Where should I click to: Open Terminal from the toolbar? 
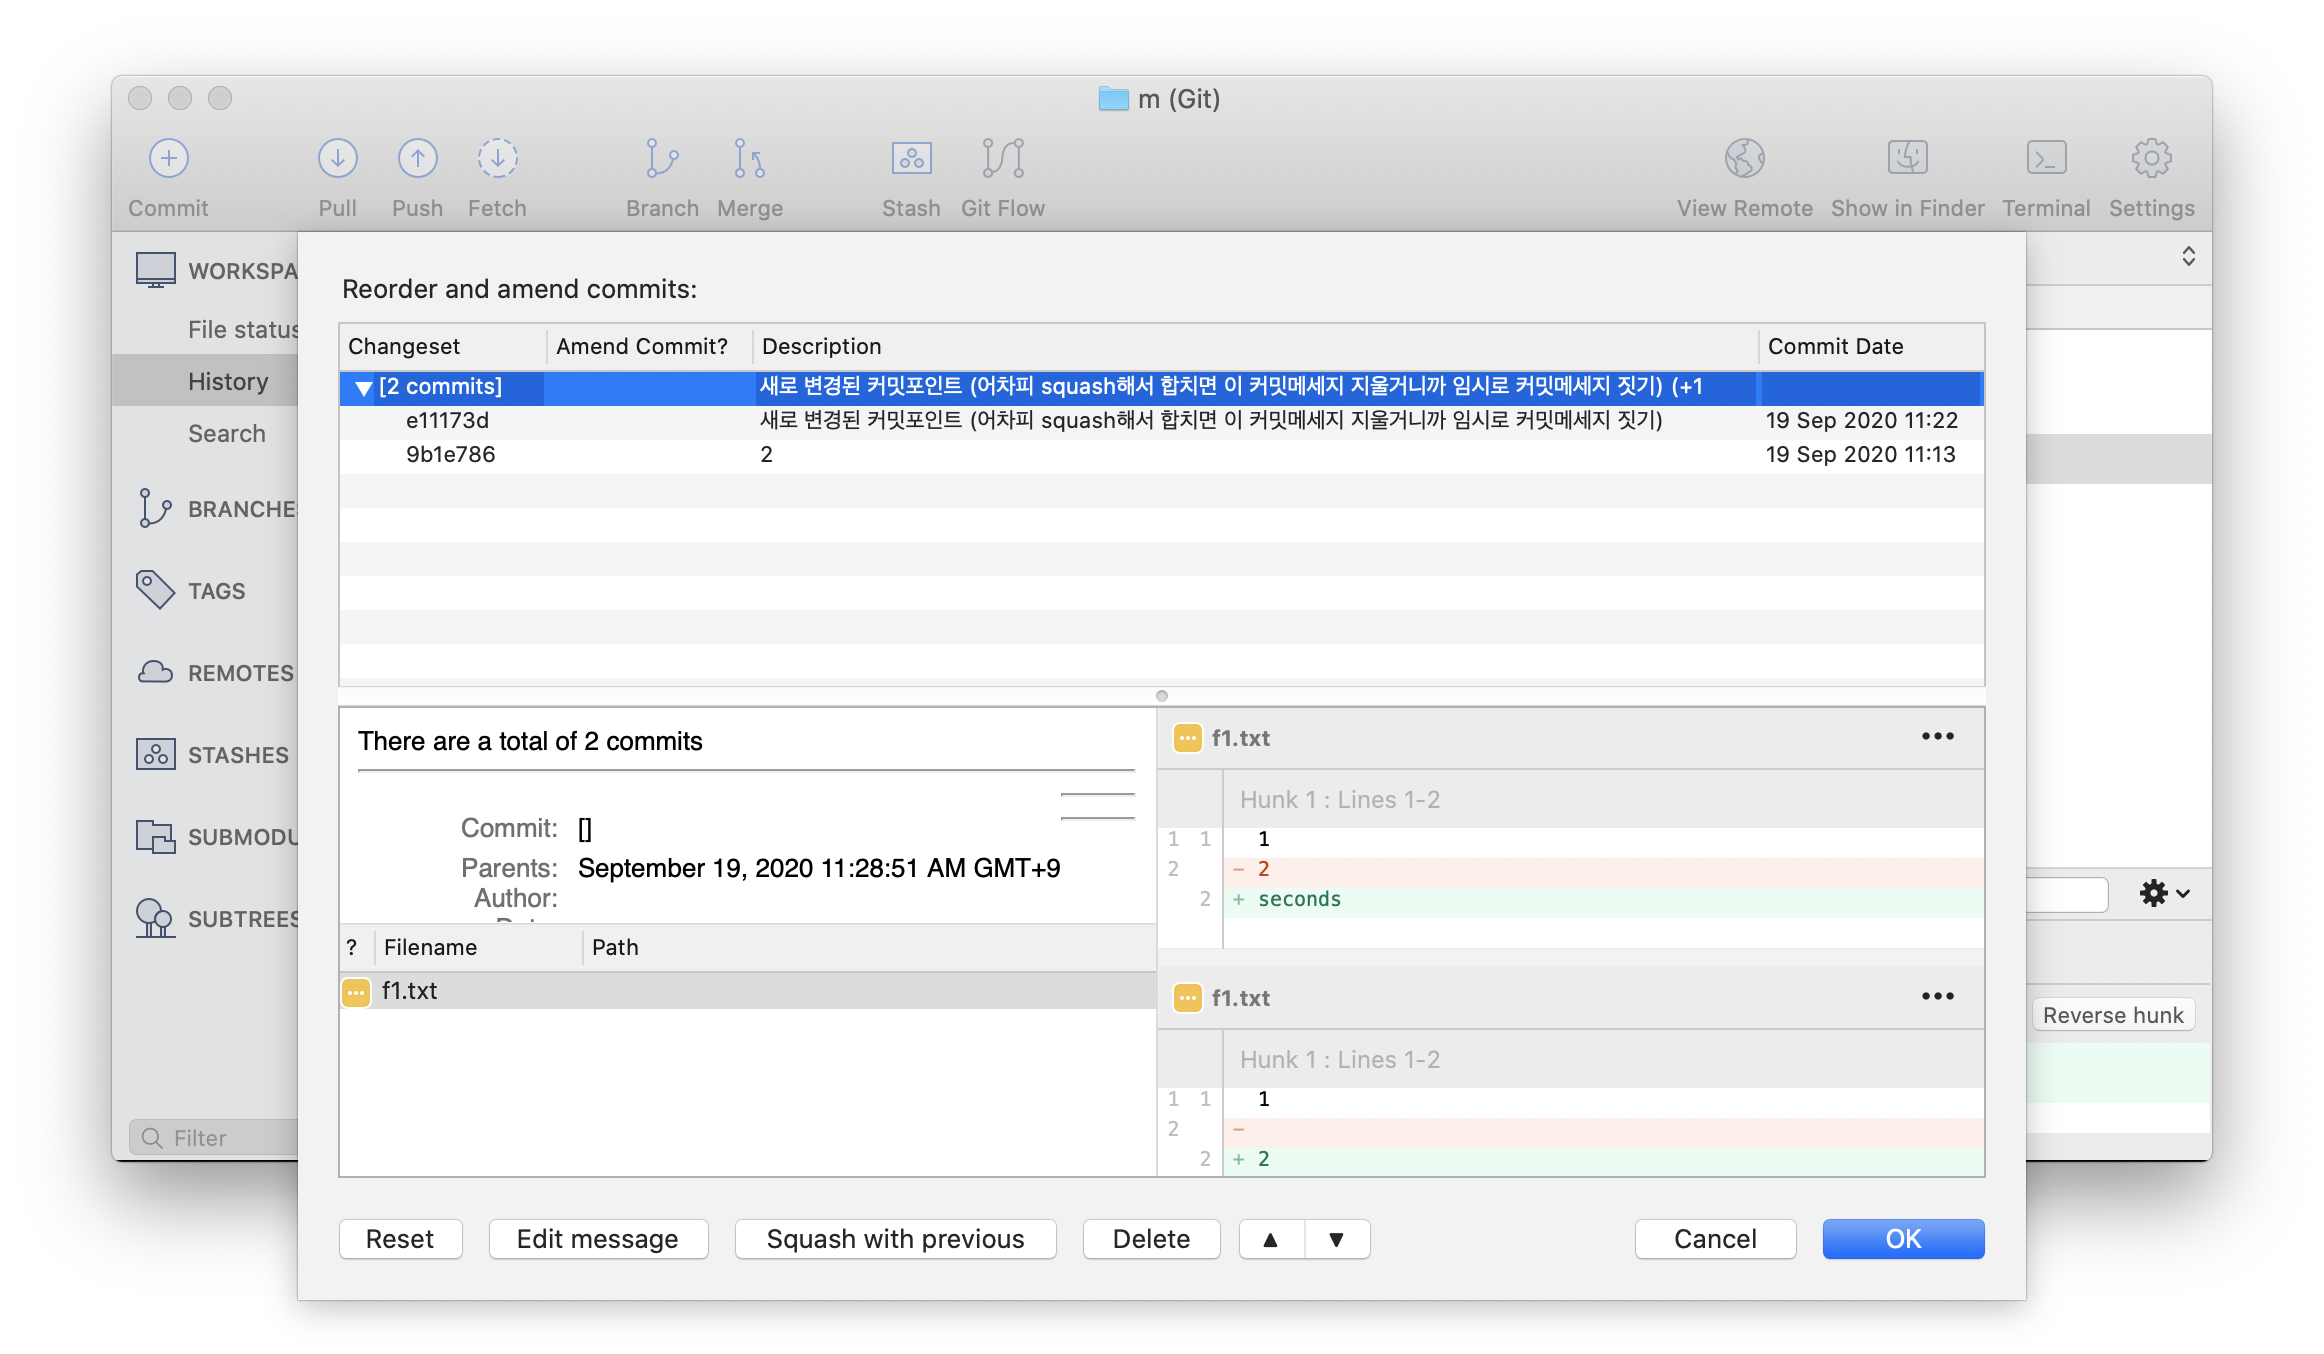pyautogui.click(x=2046, y=158)
